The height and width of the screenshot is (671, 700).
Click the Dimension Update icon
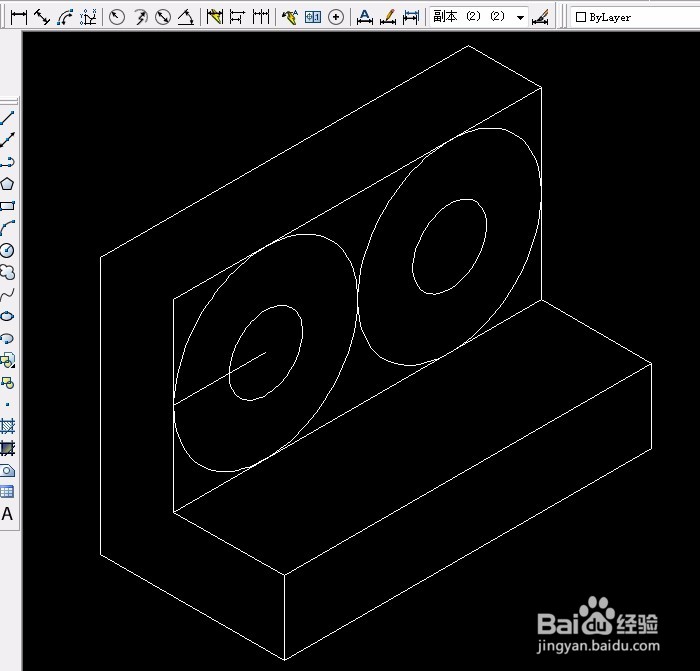(x=411, y=17)
